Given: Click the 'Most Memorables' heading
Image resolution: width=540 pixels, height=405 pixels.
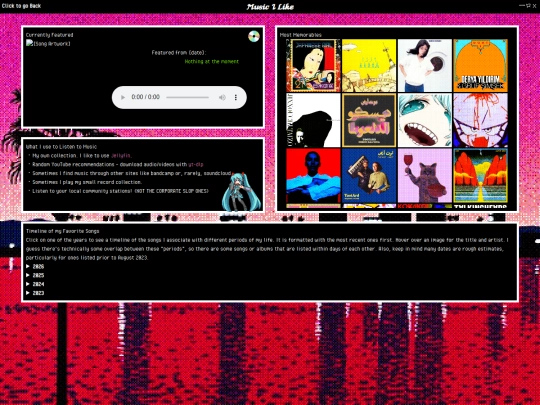Looking at the screenshot, I should pos(300,35).
